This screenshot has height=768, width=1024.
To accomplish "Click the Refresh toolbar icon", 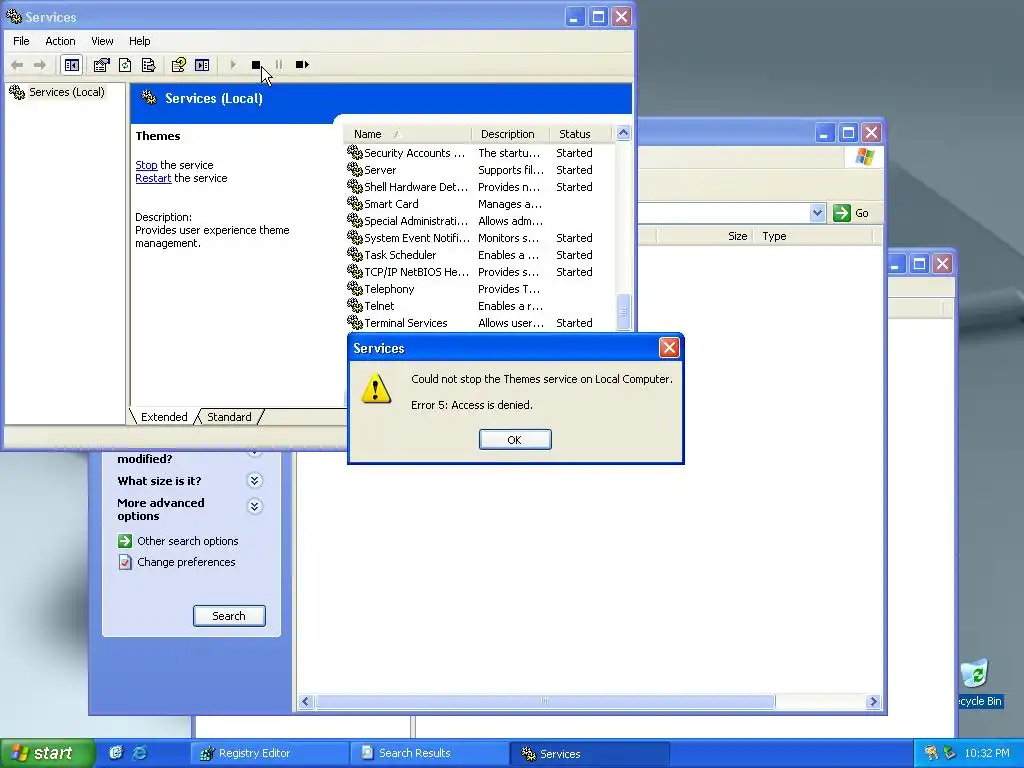I will coord(125,65).
